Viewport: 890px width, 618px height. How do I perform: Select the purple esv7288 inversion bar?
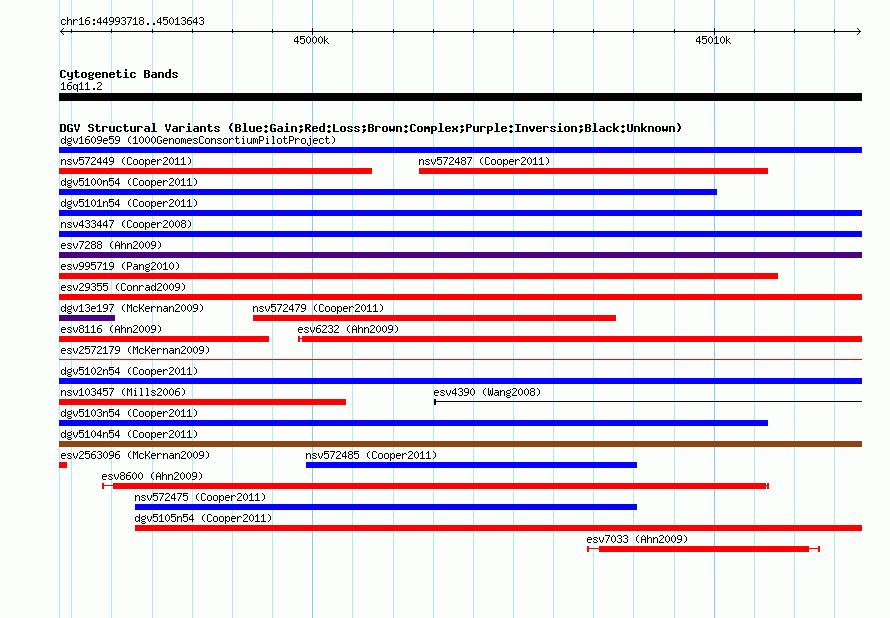[460, 255]
